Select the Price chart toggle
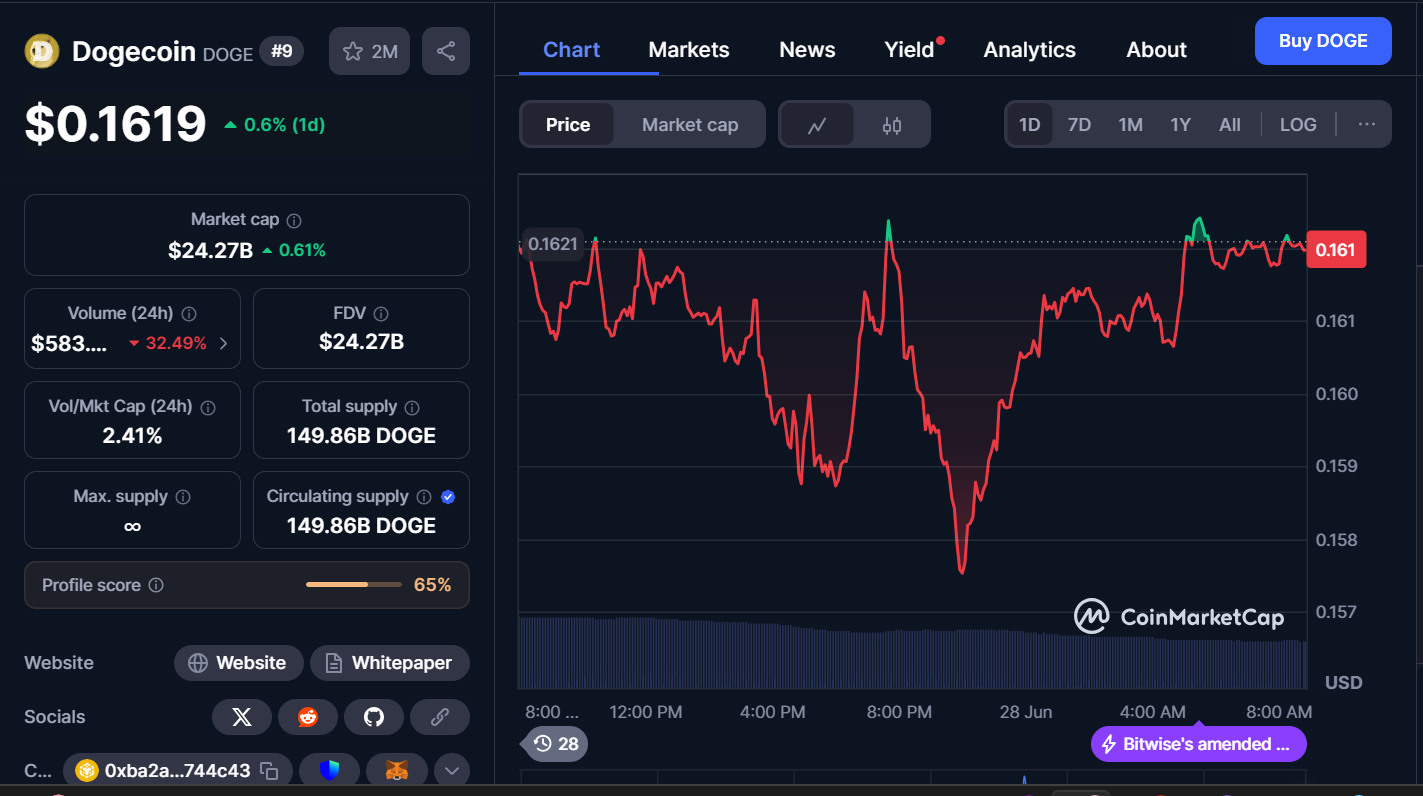The width and height of the screenshot is (1423, 796). click(568, 125)
